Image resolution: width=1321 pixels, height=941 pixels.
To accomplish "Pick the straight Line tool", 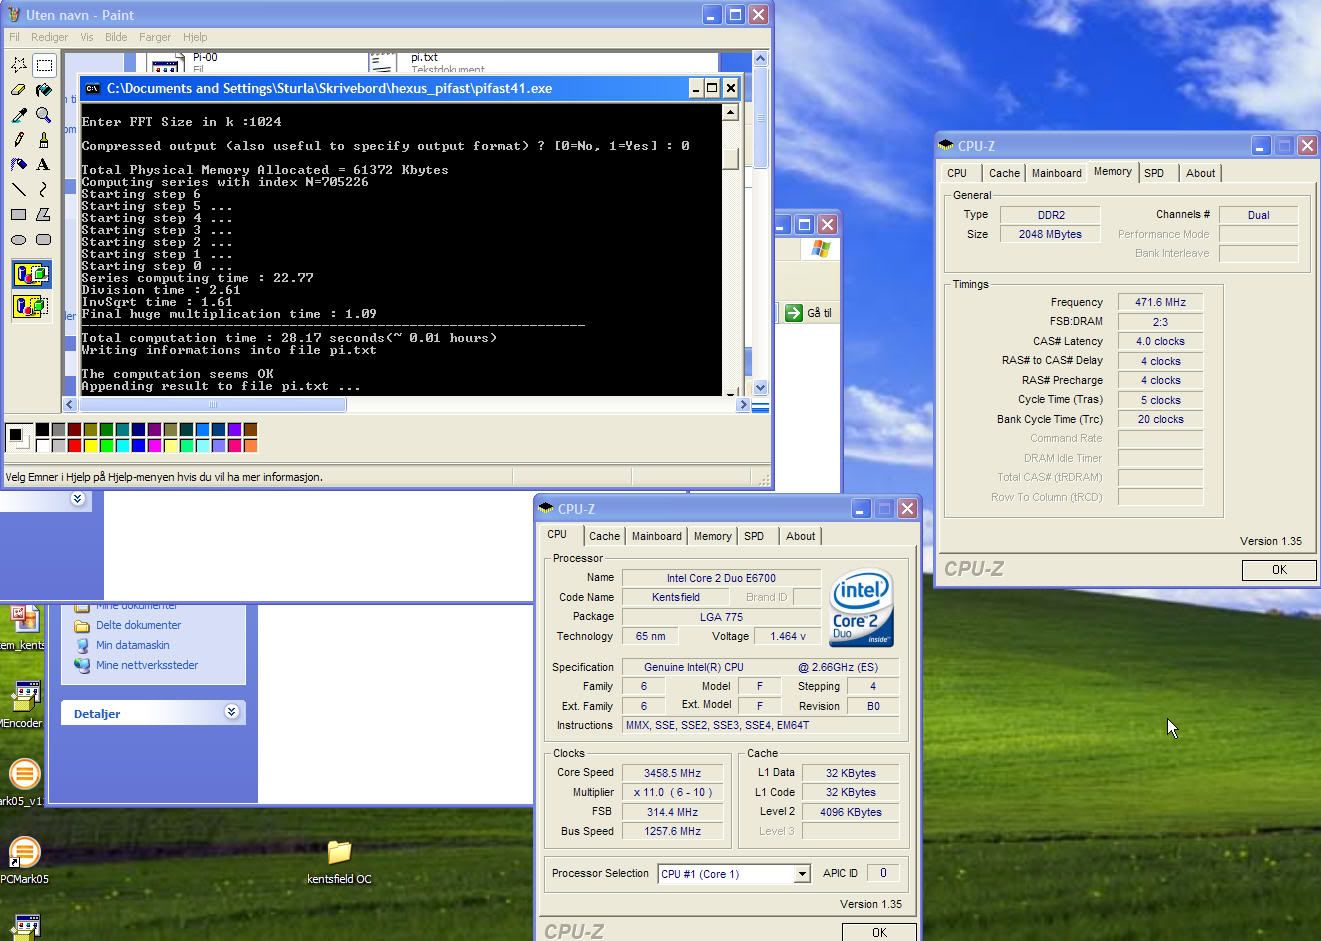I will click(x=19, y=189).
